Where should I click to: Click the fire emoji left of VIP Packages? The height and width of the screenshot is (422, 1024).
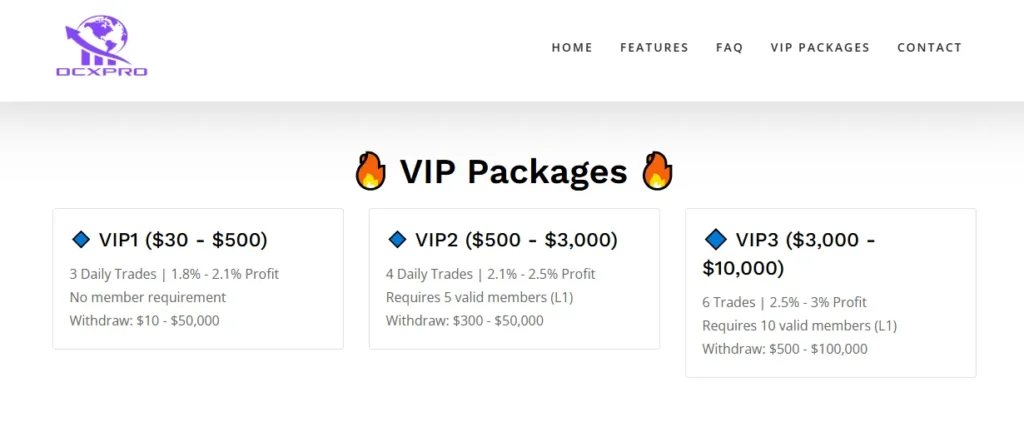[370, 171]
